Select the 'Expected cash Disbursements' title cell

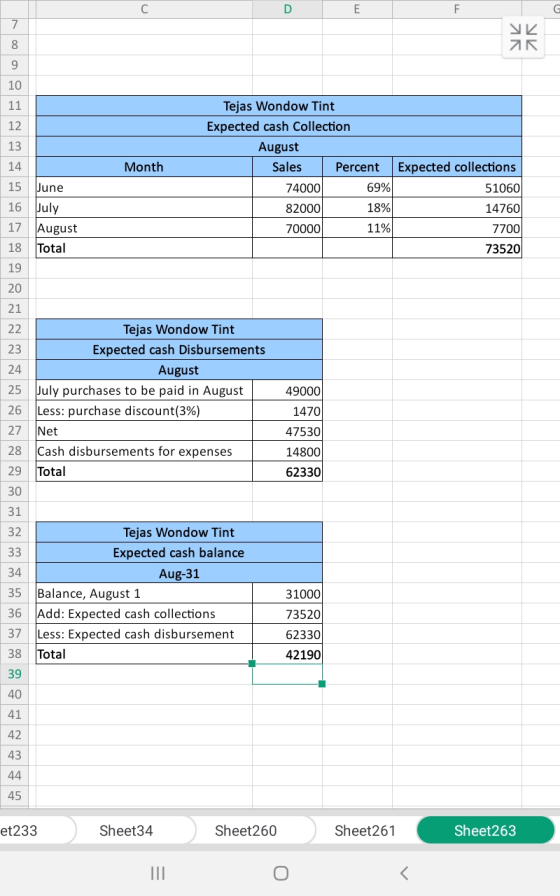coord(179,350)
